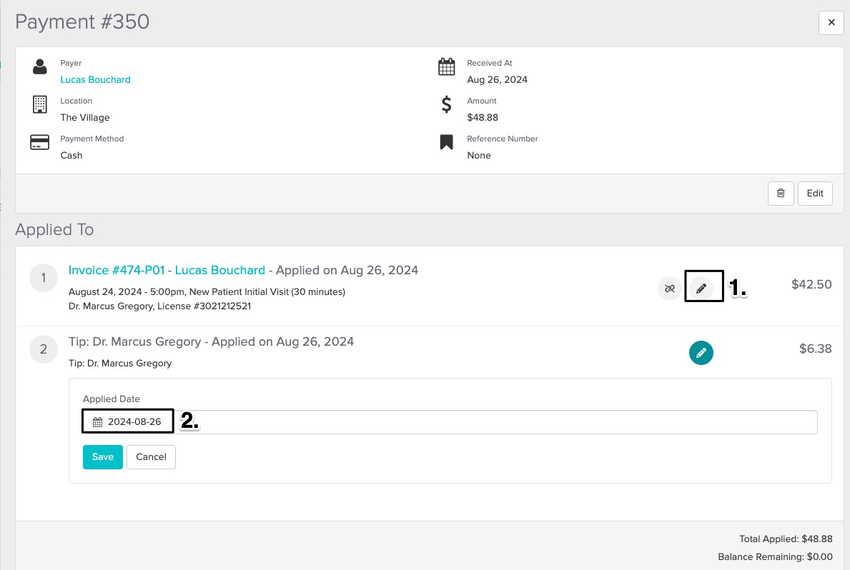Viewport: 850px width, 570px height.
Task: Select the license #3021212521 line
Action: tap(159, 306)
